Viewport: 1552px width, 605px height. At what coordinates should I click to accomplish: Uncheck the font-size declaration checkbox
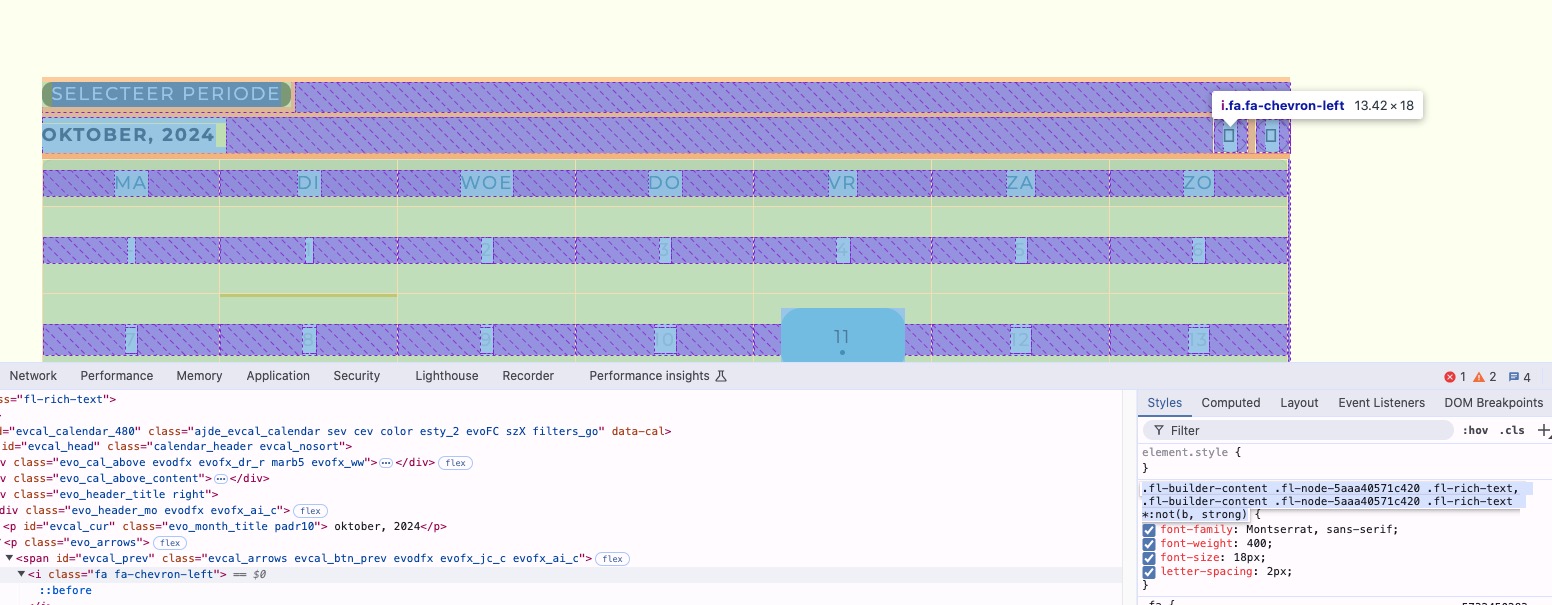(1149, 558)
